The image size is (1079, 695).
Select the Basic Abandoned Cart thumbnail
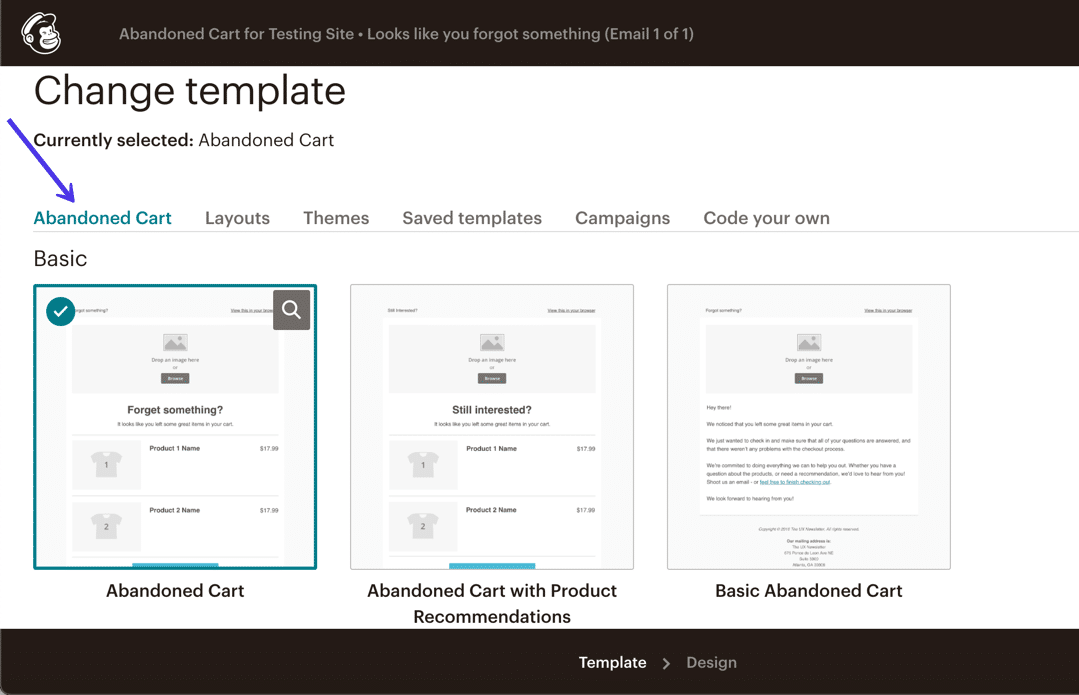tap(808, 426)
